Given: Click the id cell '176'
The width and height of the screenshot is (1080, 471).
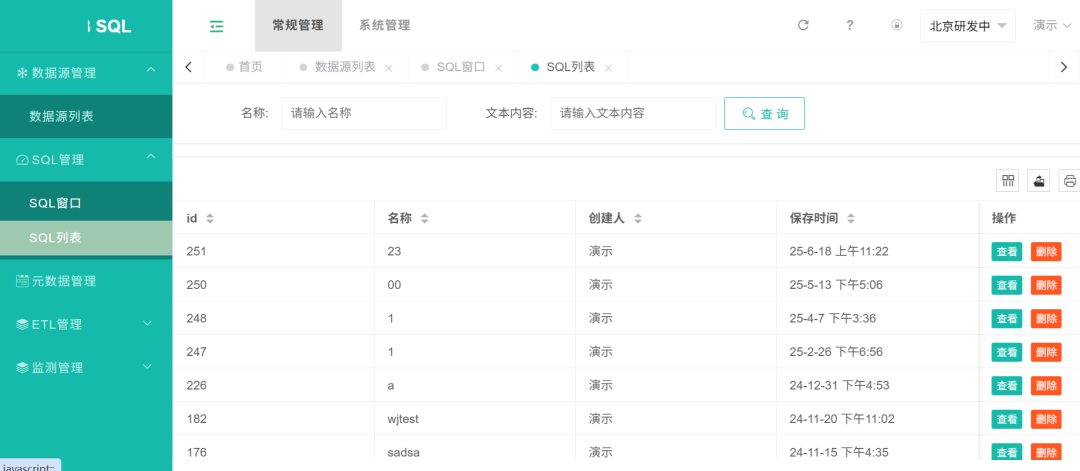Looking at the screenshot, I should click(196, 452).
